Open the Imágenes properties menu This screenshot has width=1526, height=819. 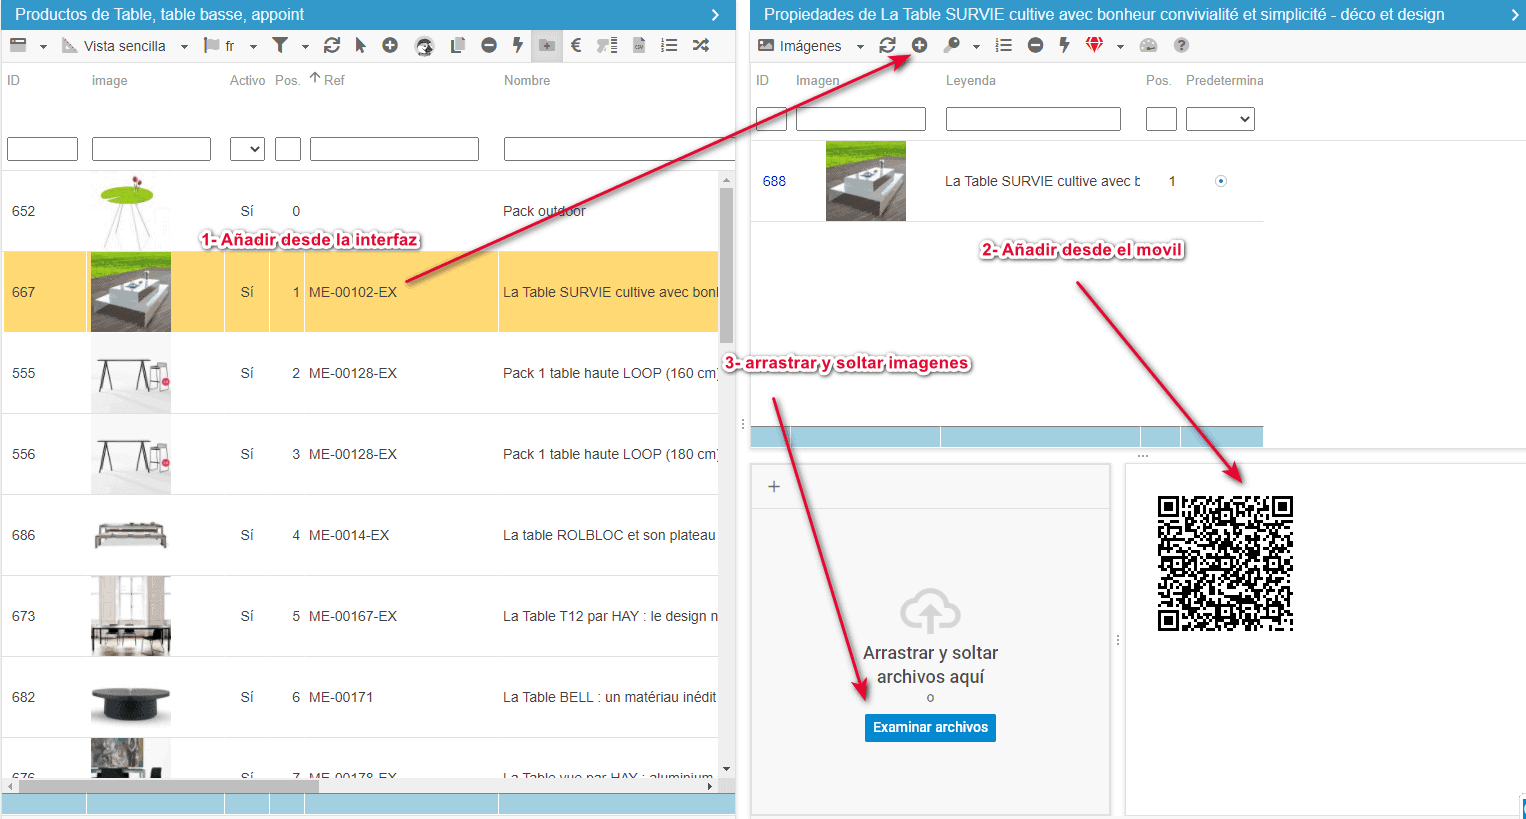pyautogui.click(x=810, y=46)
